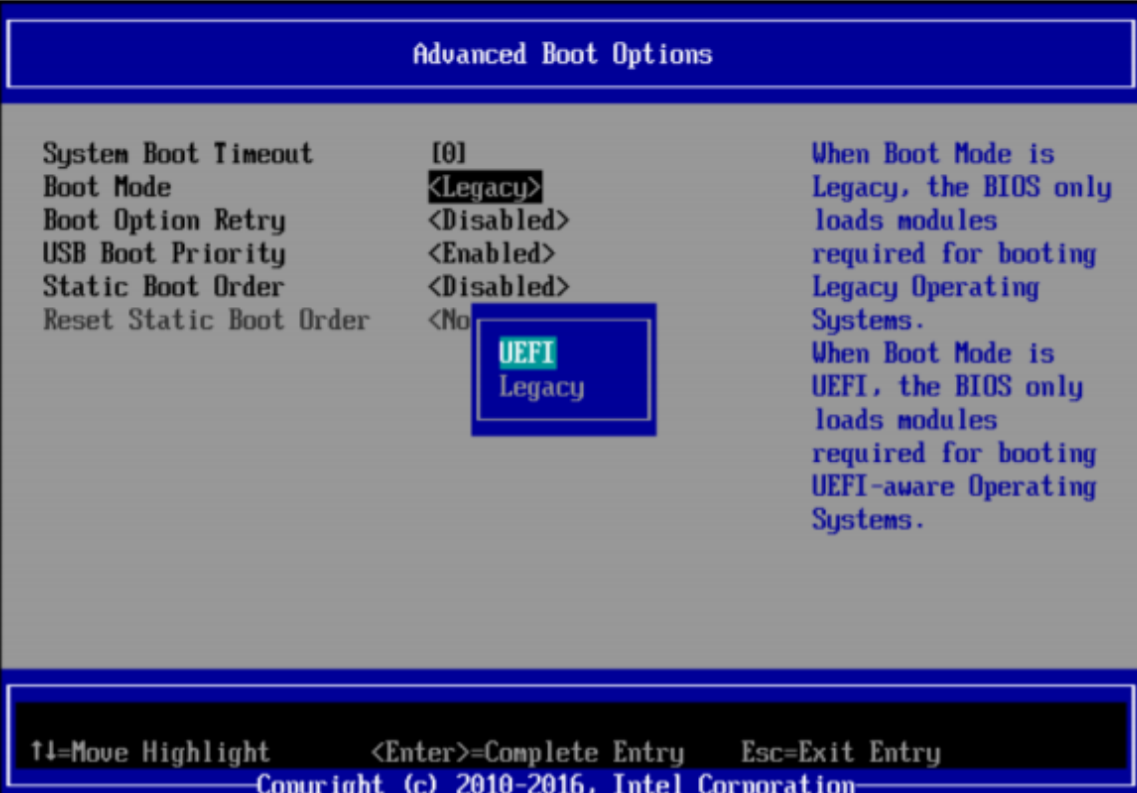Edit the System Boot Timeout [0] field
The height and width of the screenshot is (793, 1137).
(449, 153)
